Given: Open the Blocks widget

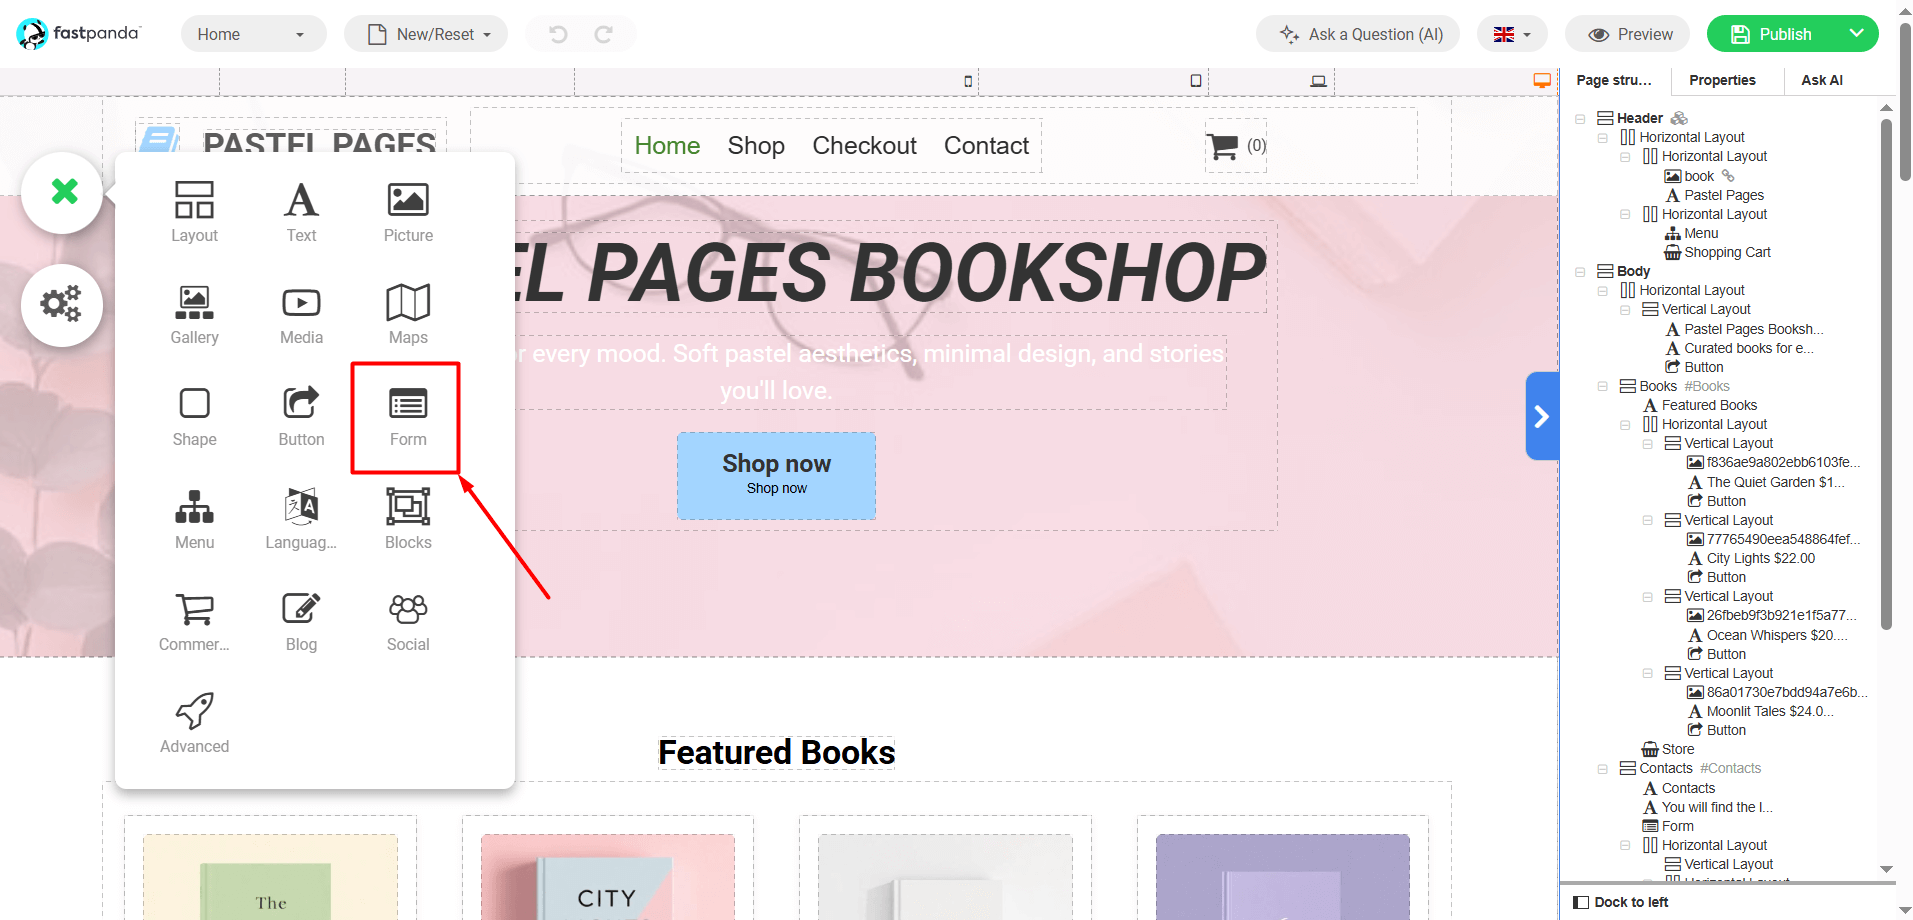Looking at the screenshot, I should pos(407,517).
